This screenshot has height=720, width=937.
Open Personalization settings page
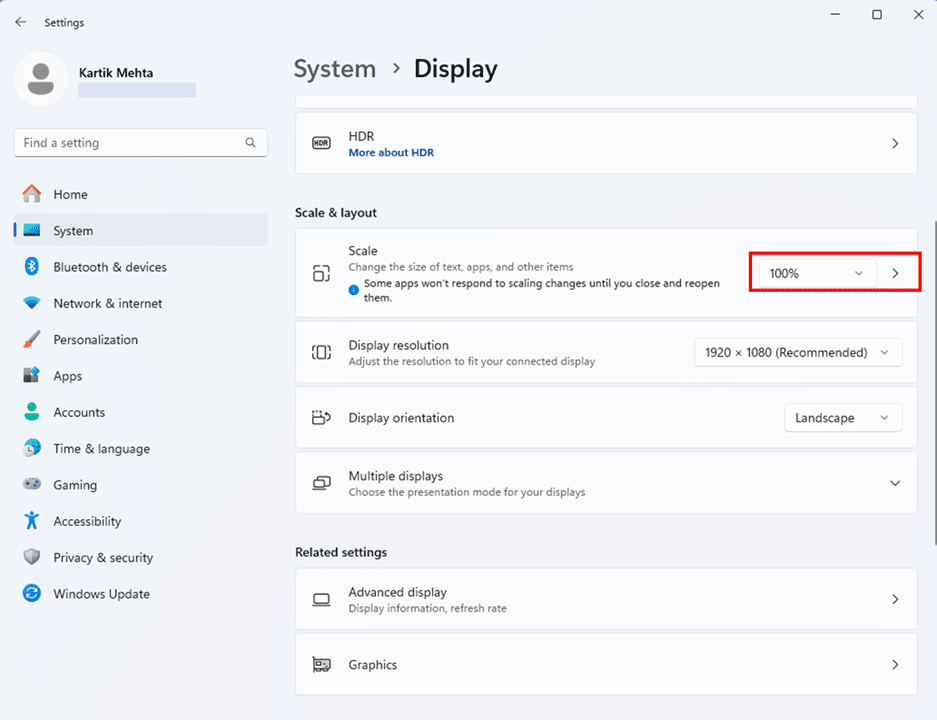click(140, 339)
